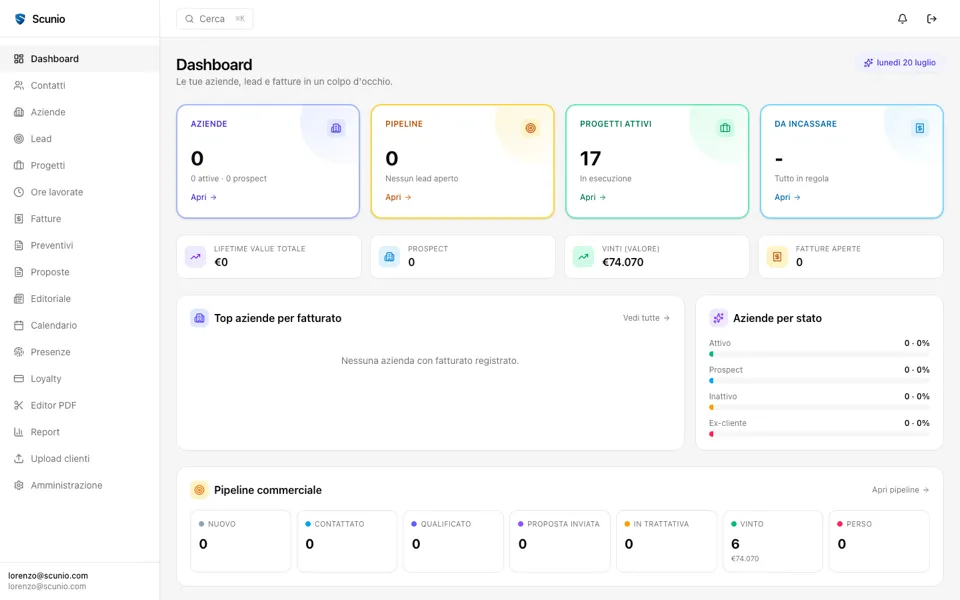Click the €74.070 Vinti value

click(623, 262)
